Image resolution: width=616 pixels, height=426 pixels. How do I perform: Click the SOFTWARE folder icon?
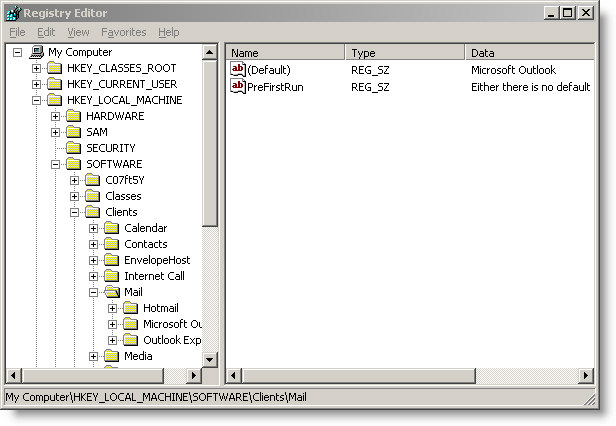pyautogui.click(x=73, y=164)
